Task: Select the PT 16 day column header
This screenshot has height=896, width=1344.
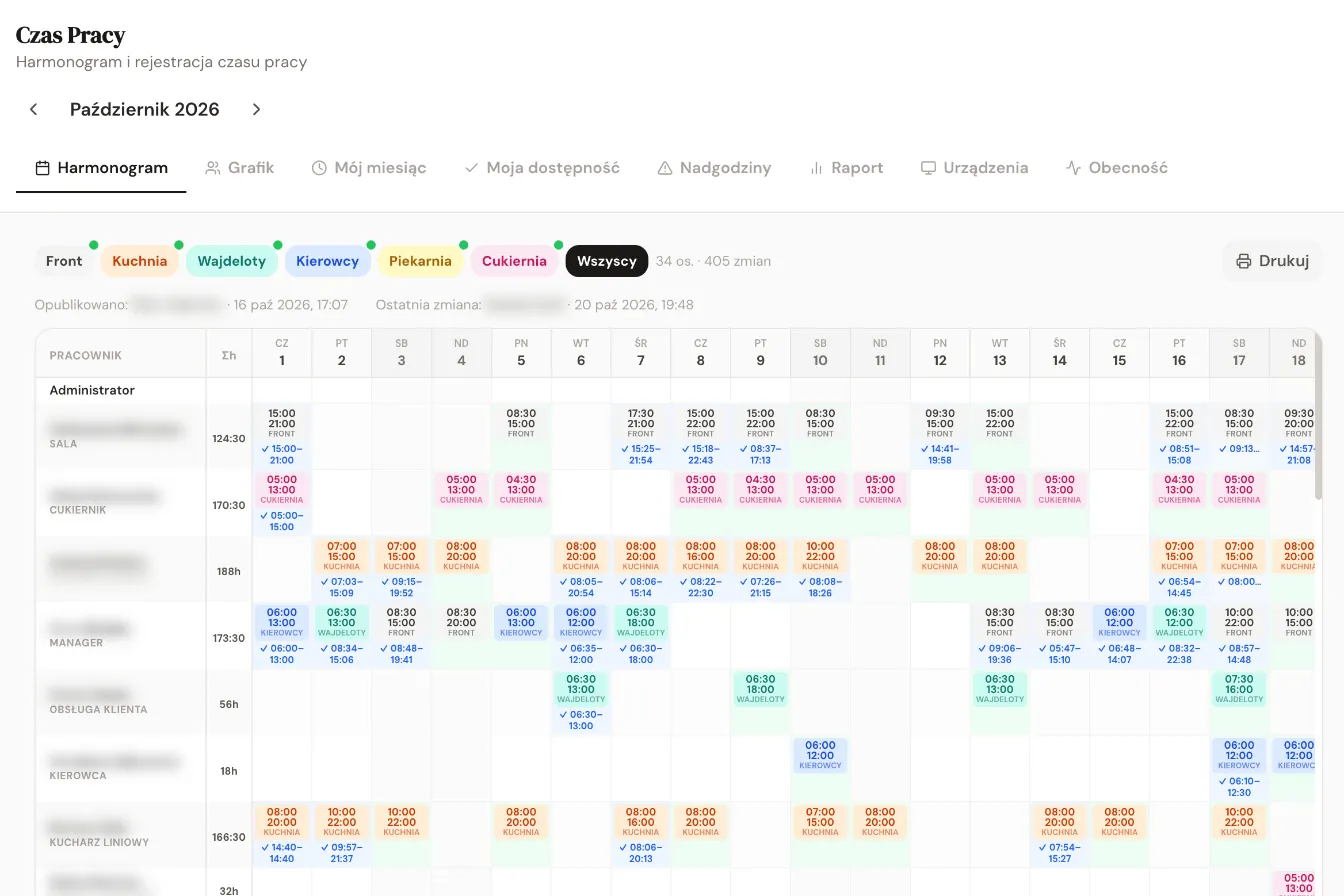Action: 1179,352
